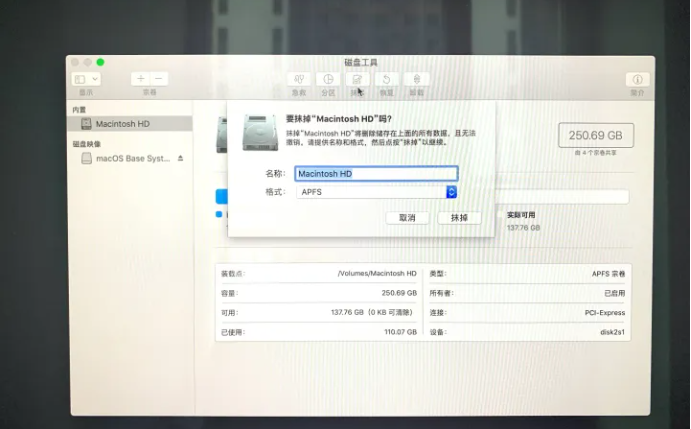Click the Cancel (取消) button
The image size is (691, 429).
click(407, 218)
